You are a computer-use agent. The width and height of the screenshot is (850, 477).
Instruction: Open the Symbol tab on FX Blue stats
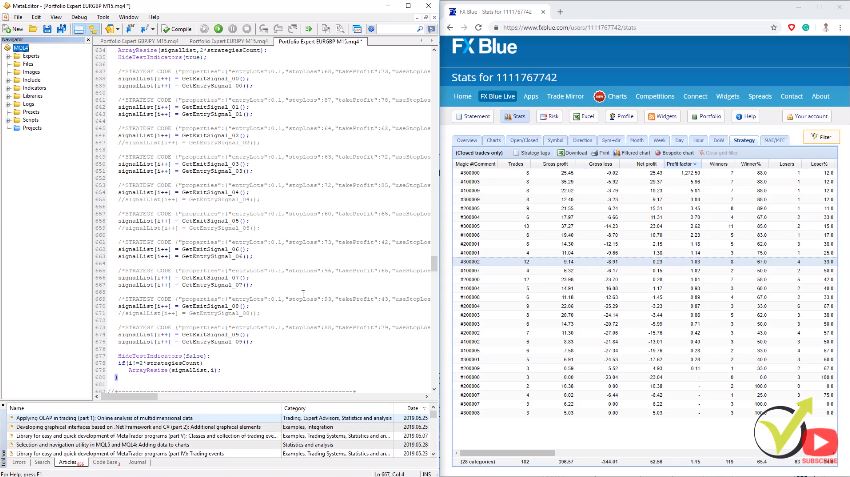pos(555,140)
